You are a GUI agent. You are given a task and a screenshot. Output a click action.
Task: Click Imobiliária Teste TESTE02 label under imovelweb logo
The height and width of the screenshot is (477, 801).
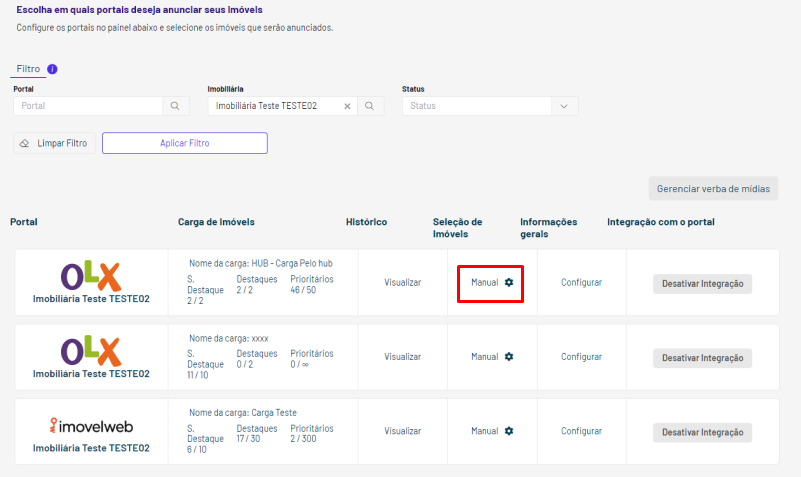[x=91, y=448]
